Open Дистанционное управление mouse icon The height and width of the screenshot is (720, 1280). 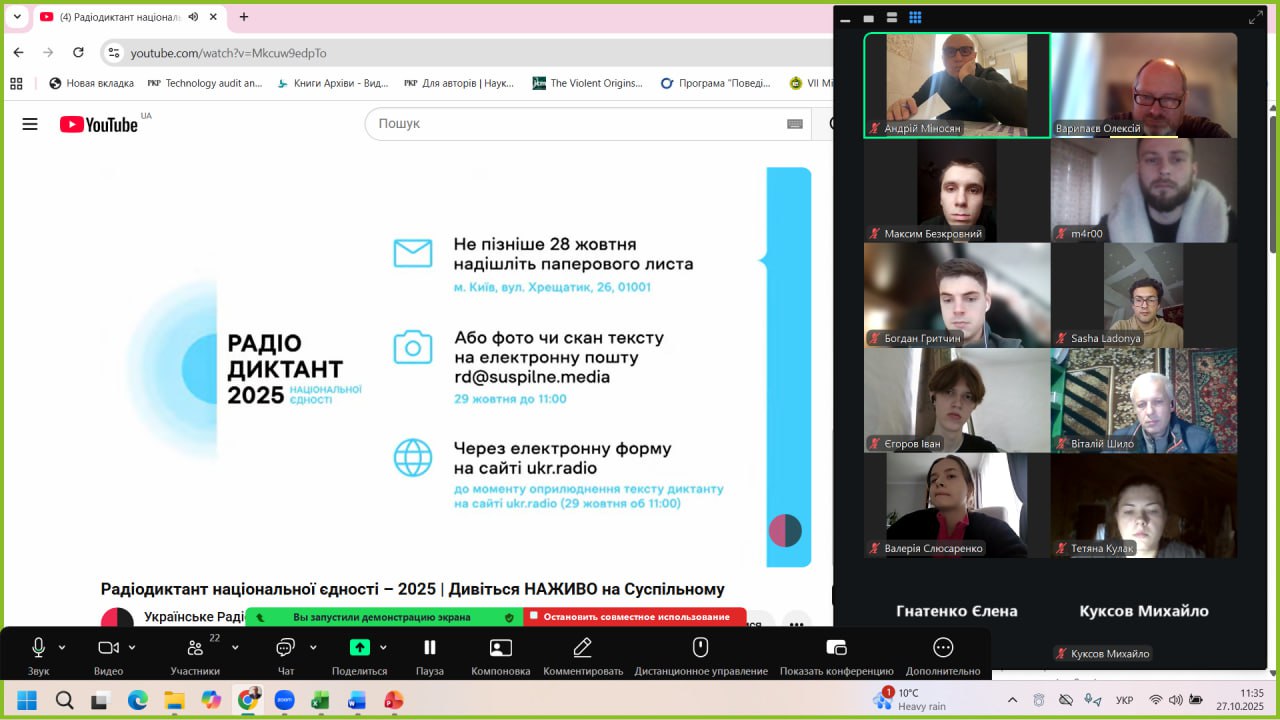(x=701, y=648)
